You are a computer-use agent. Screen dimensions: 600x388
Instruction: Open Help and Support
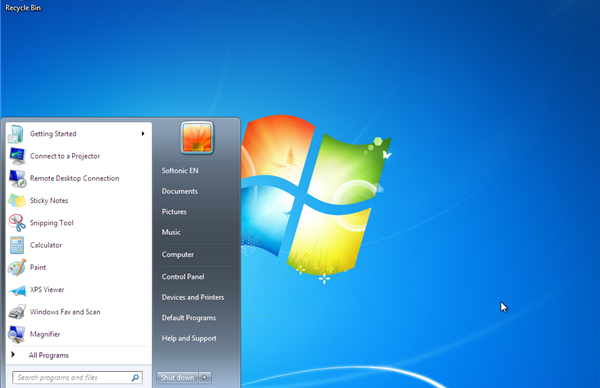pyautogui.click(x=189, y=339)
